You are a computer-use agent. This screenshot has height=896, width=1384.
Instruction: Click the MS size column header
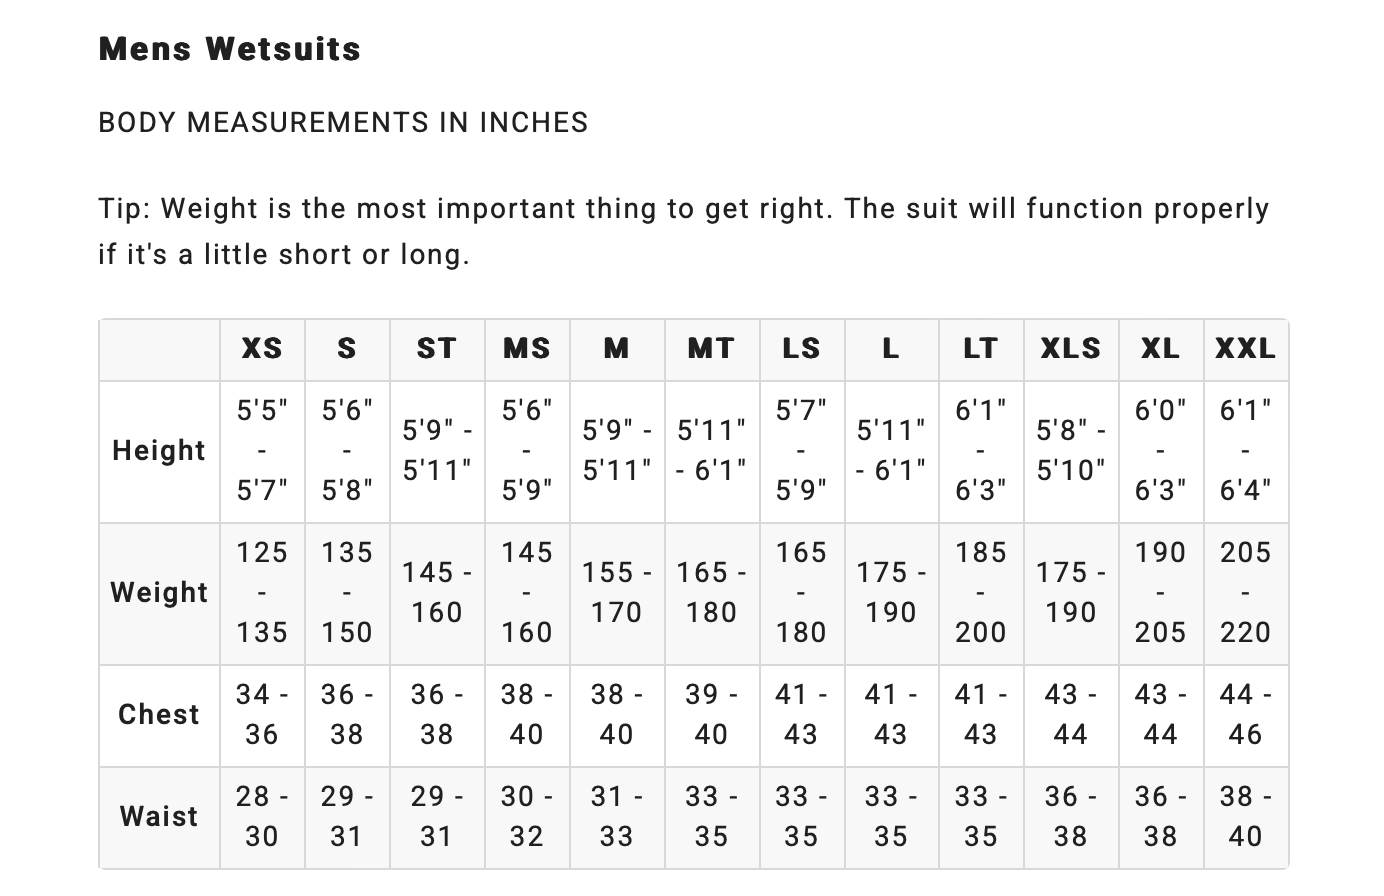click(x=527, y=349)
